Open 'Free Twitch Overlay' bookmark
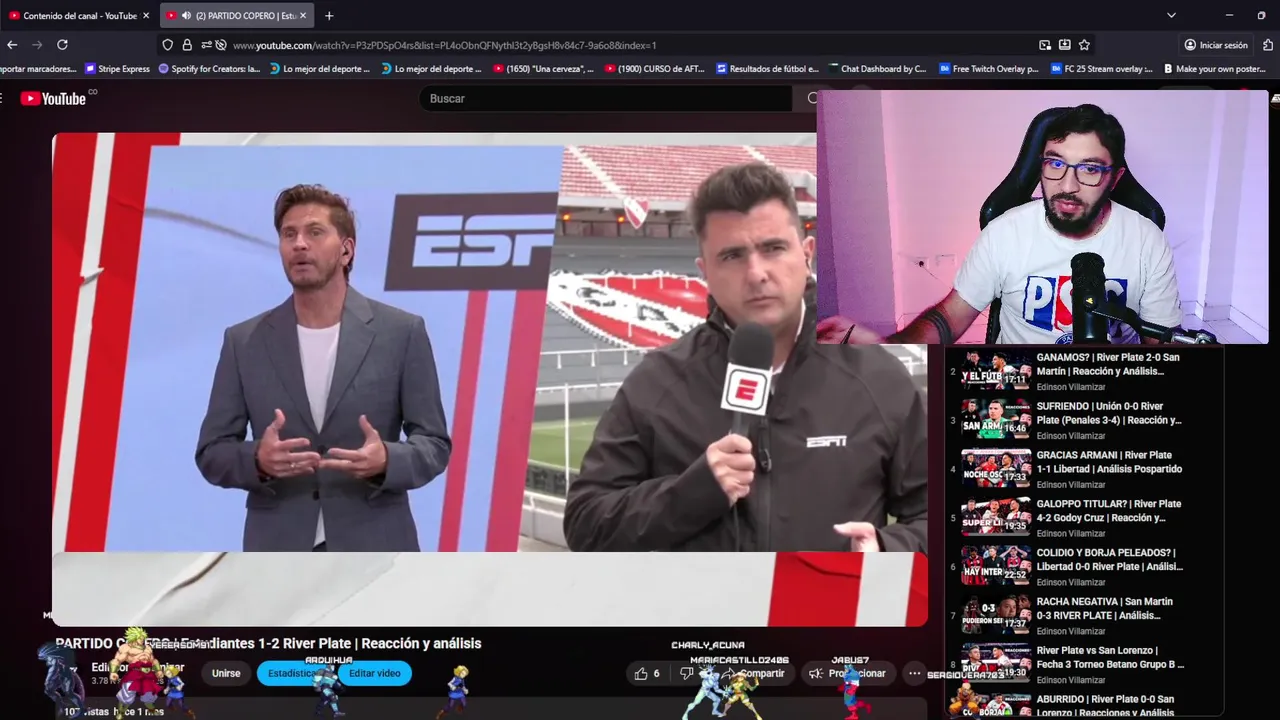This screenshot has height=720, width=1280. pos(989,69)
